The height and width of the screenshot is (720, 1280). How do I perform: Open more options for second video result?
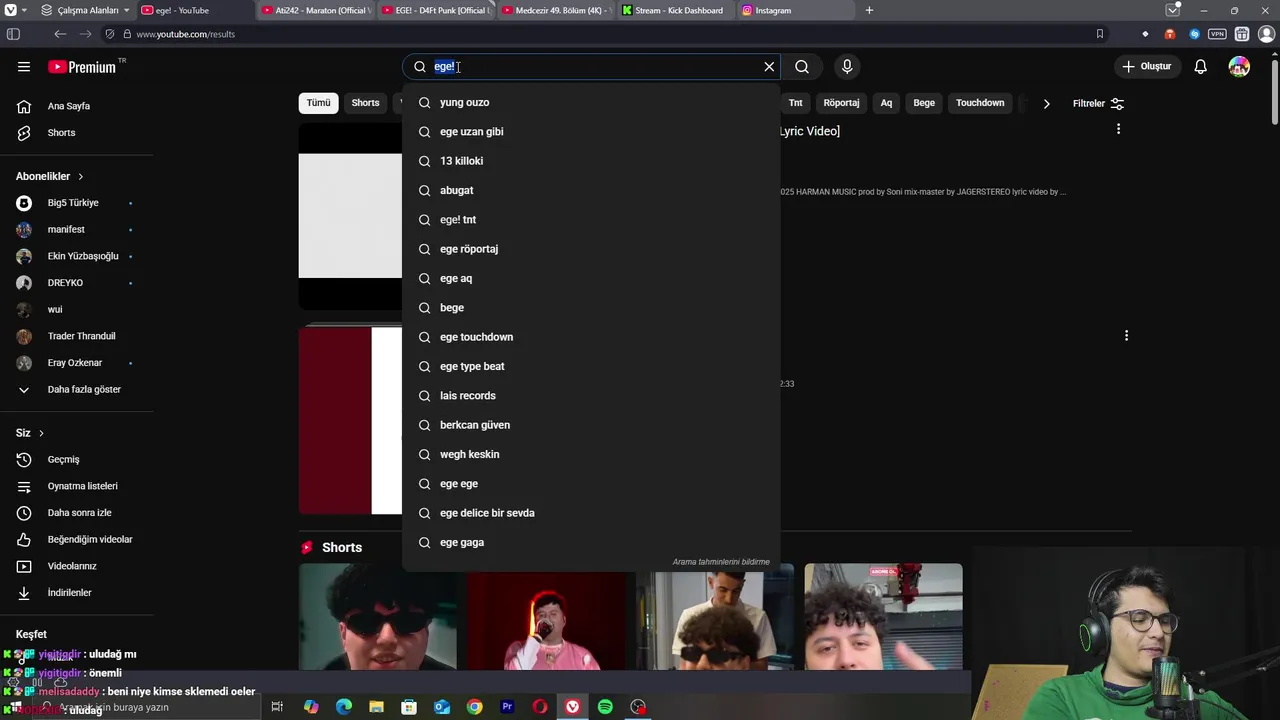pos(1126,336)
